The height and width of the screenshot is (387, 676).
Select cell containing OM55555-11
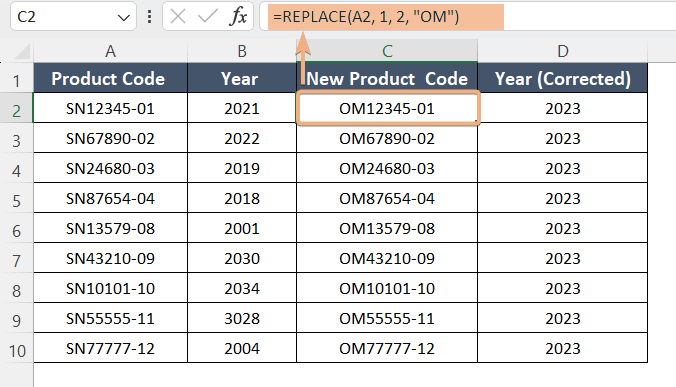pyautogui.click(x=387, y=318)
